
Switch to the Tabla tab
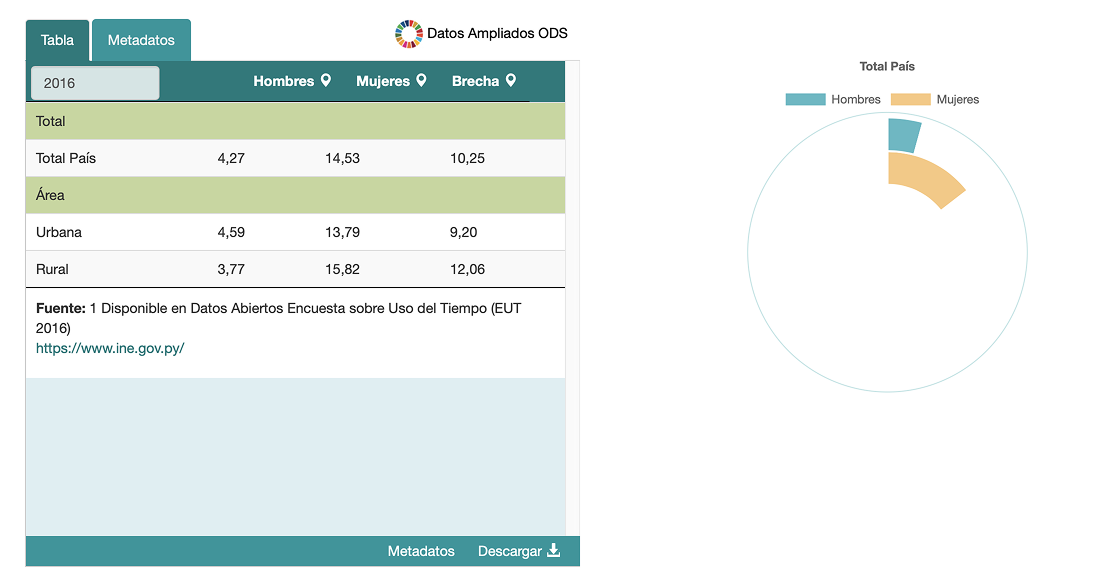click(x=57, y=41)
